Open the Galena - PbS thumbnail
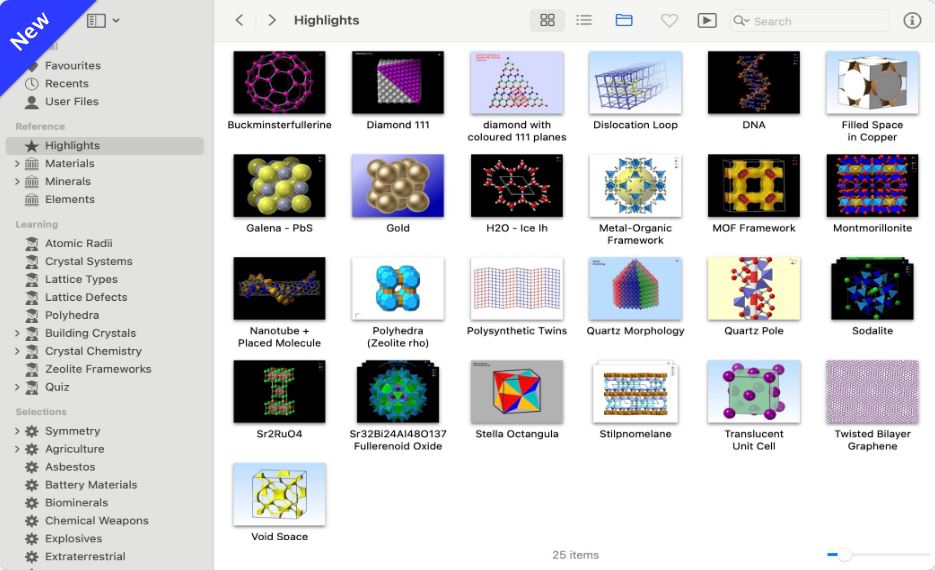Viewport: 935px width, 570px height. click(x=279, y=185)
